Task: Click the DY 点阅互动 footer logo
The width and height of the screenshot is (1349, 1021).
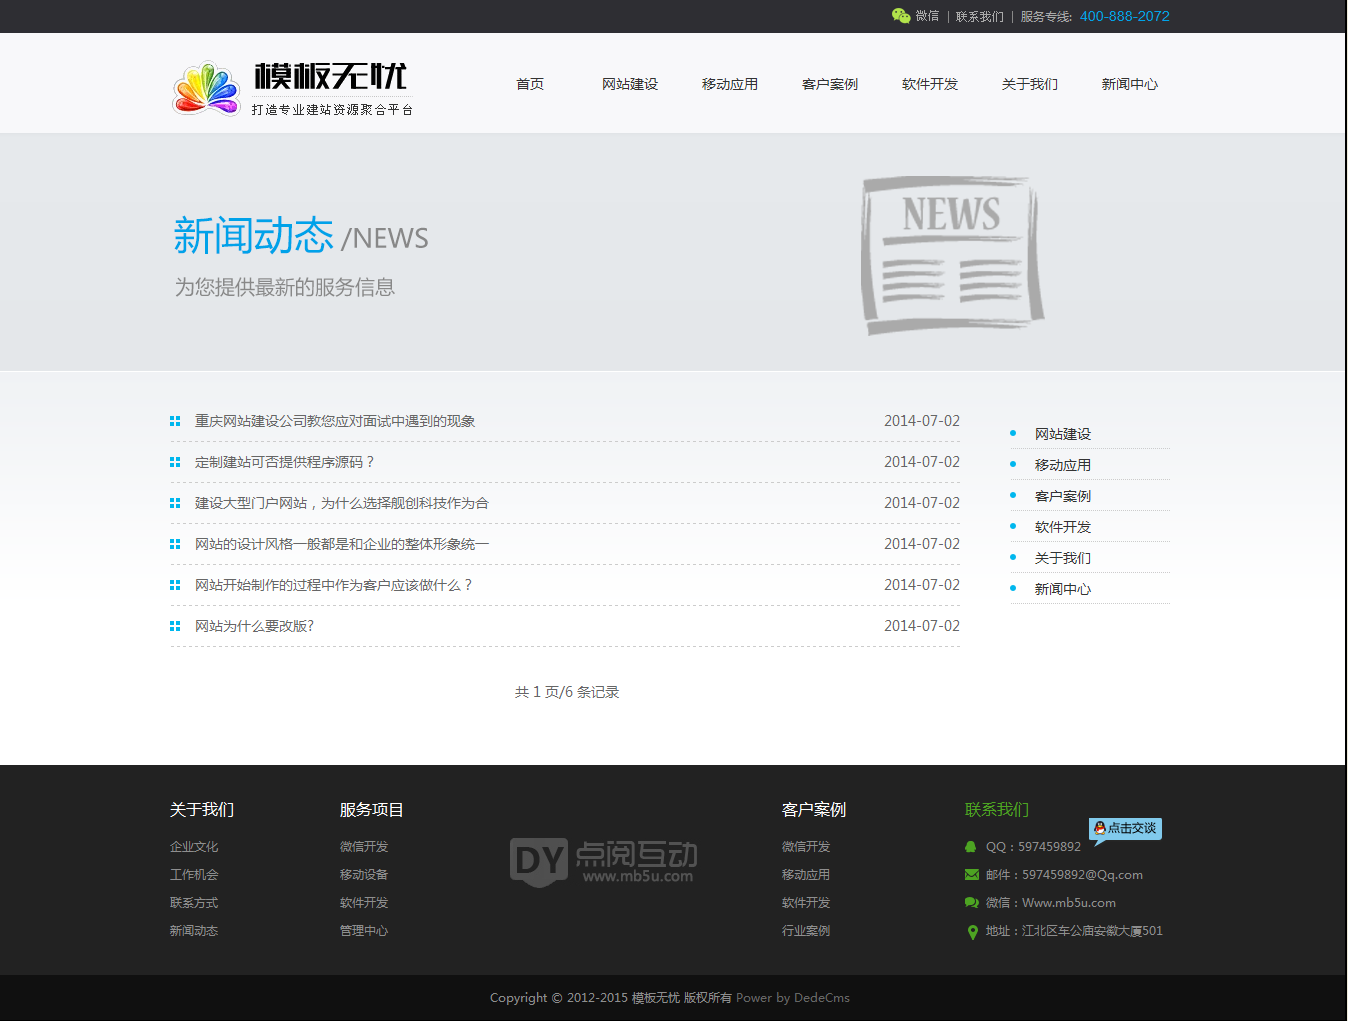Action: (x=603, y=861)
